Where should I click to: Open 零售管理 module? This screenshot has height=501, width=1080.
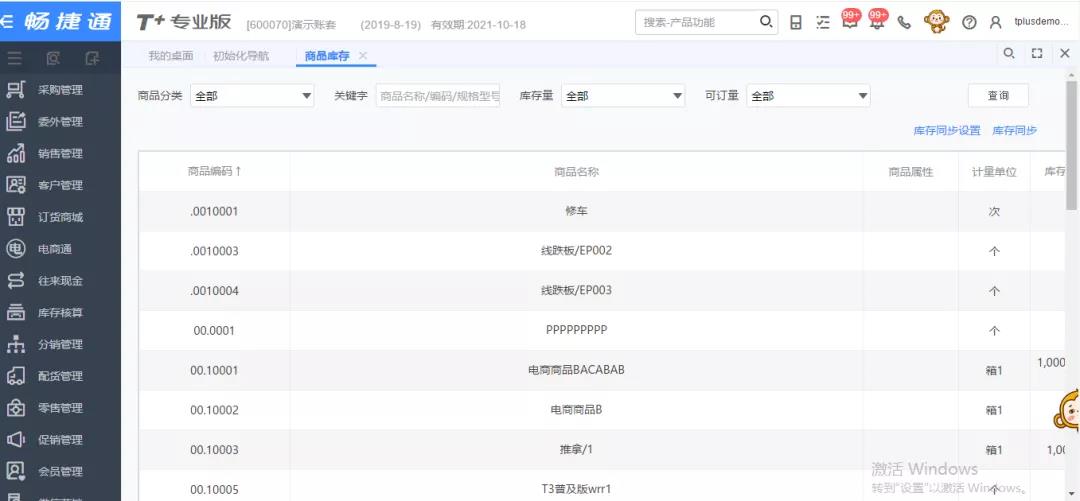[x=60, y=408]
